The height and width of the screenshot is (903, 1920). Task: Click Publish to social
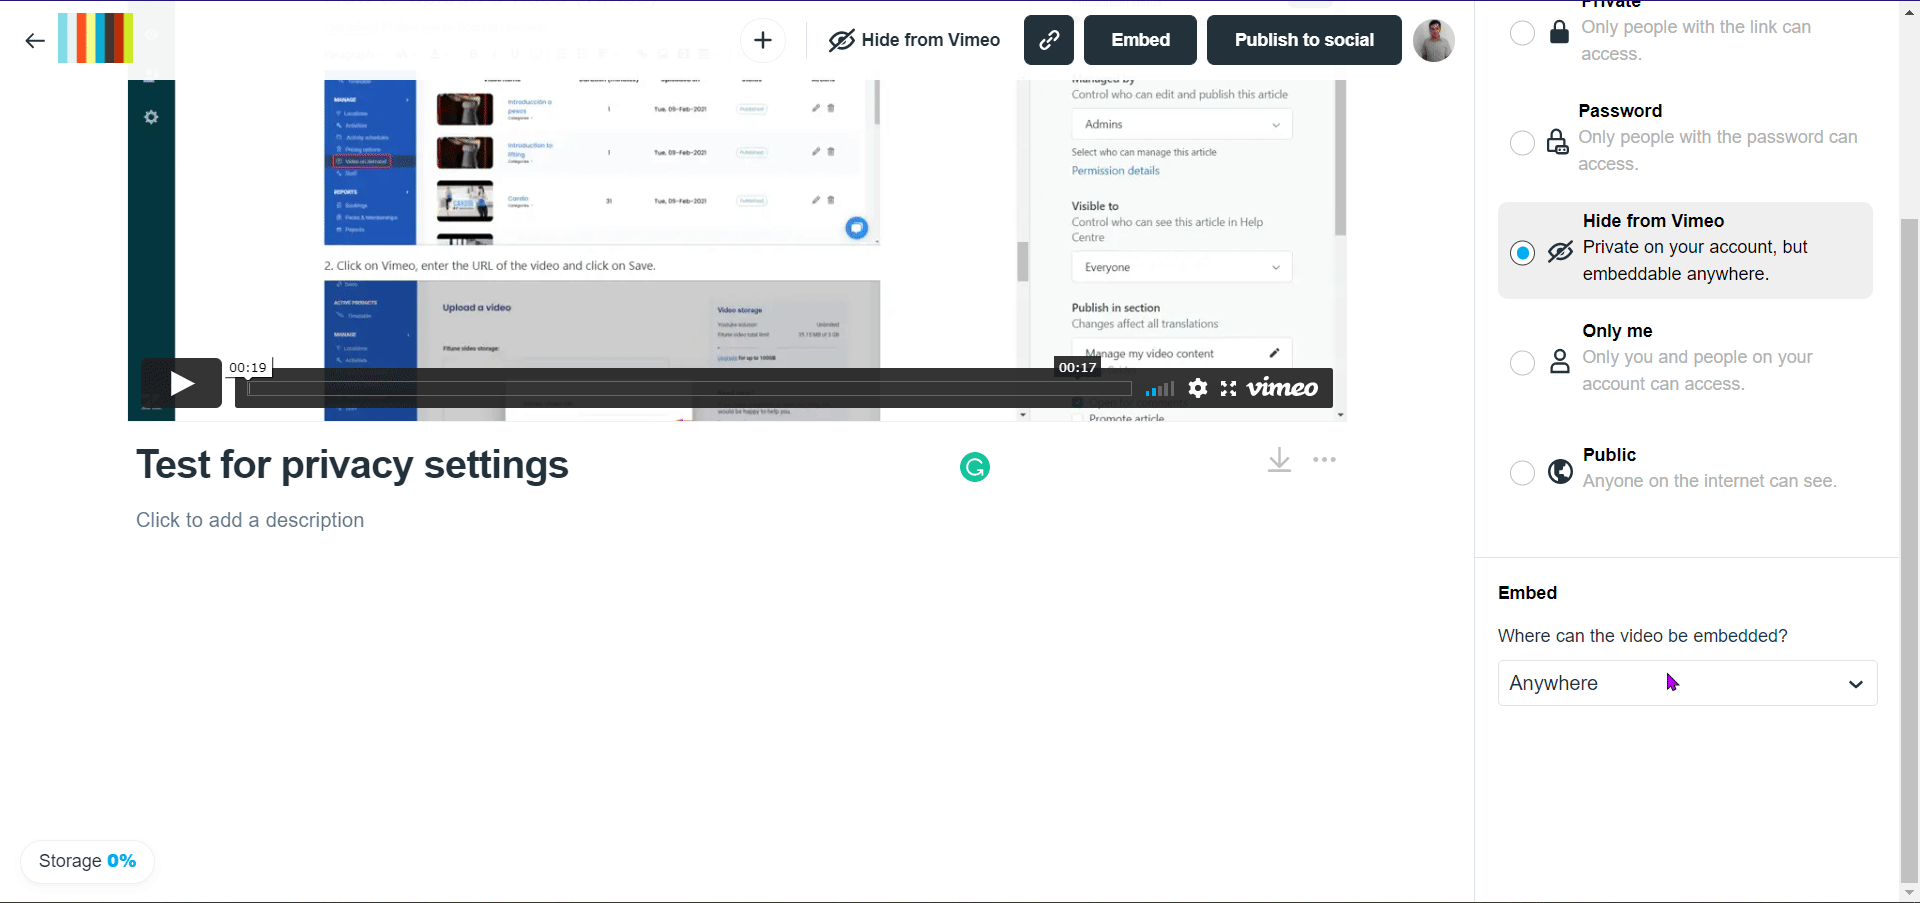coord(1304,40)
